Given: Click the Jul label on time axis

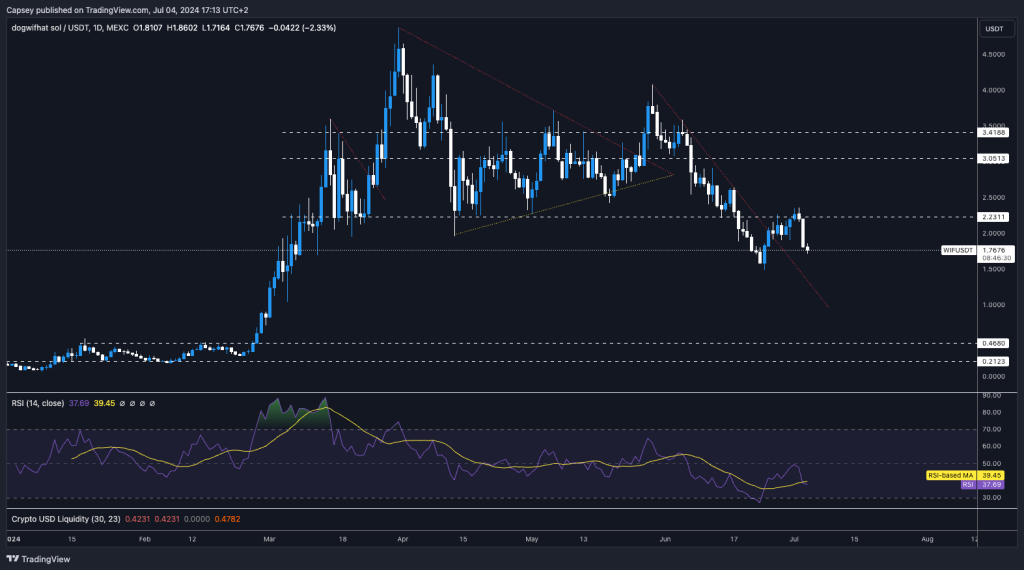Looking at the screenshot, I should pyautogui.click(x=794, y=539).
